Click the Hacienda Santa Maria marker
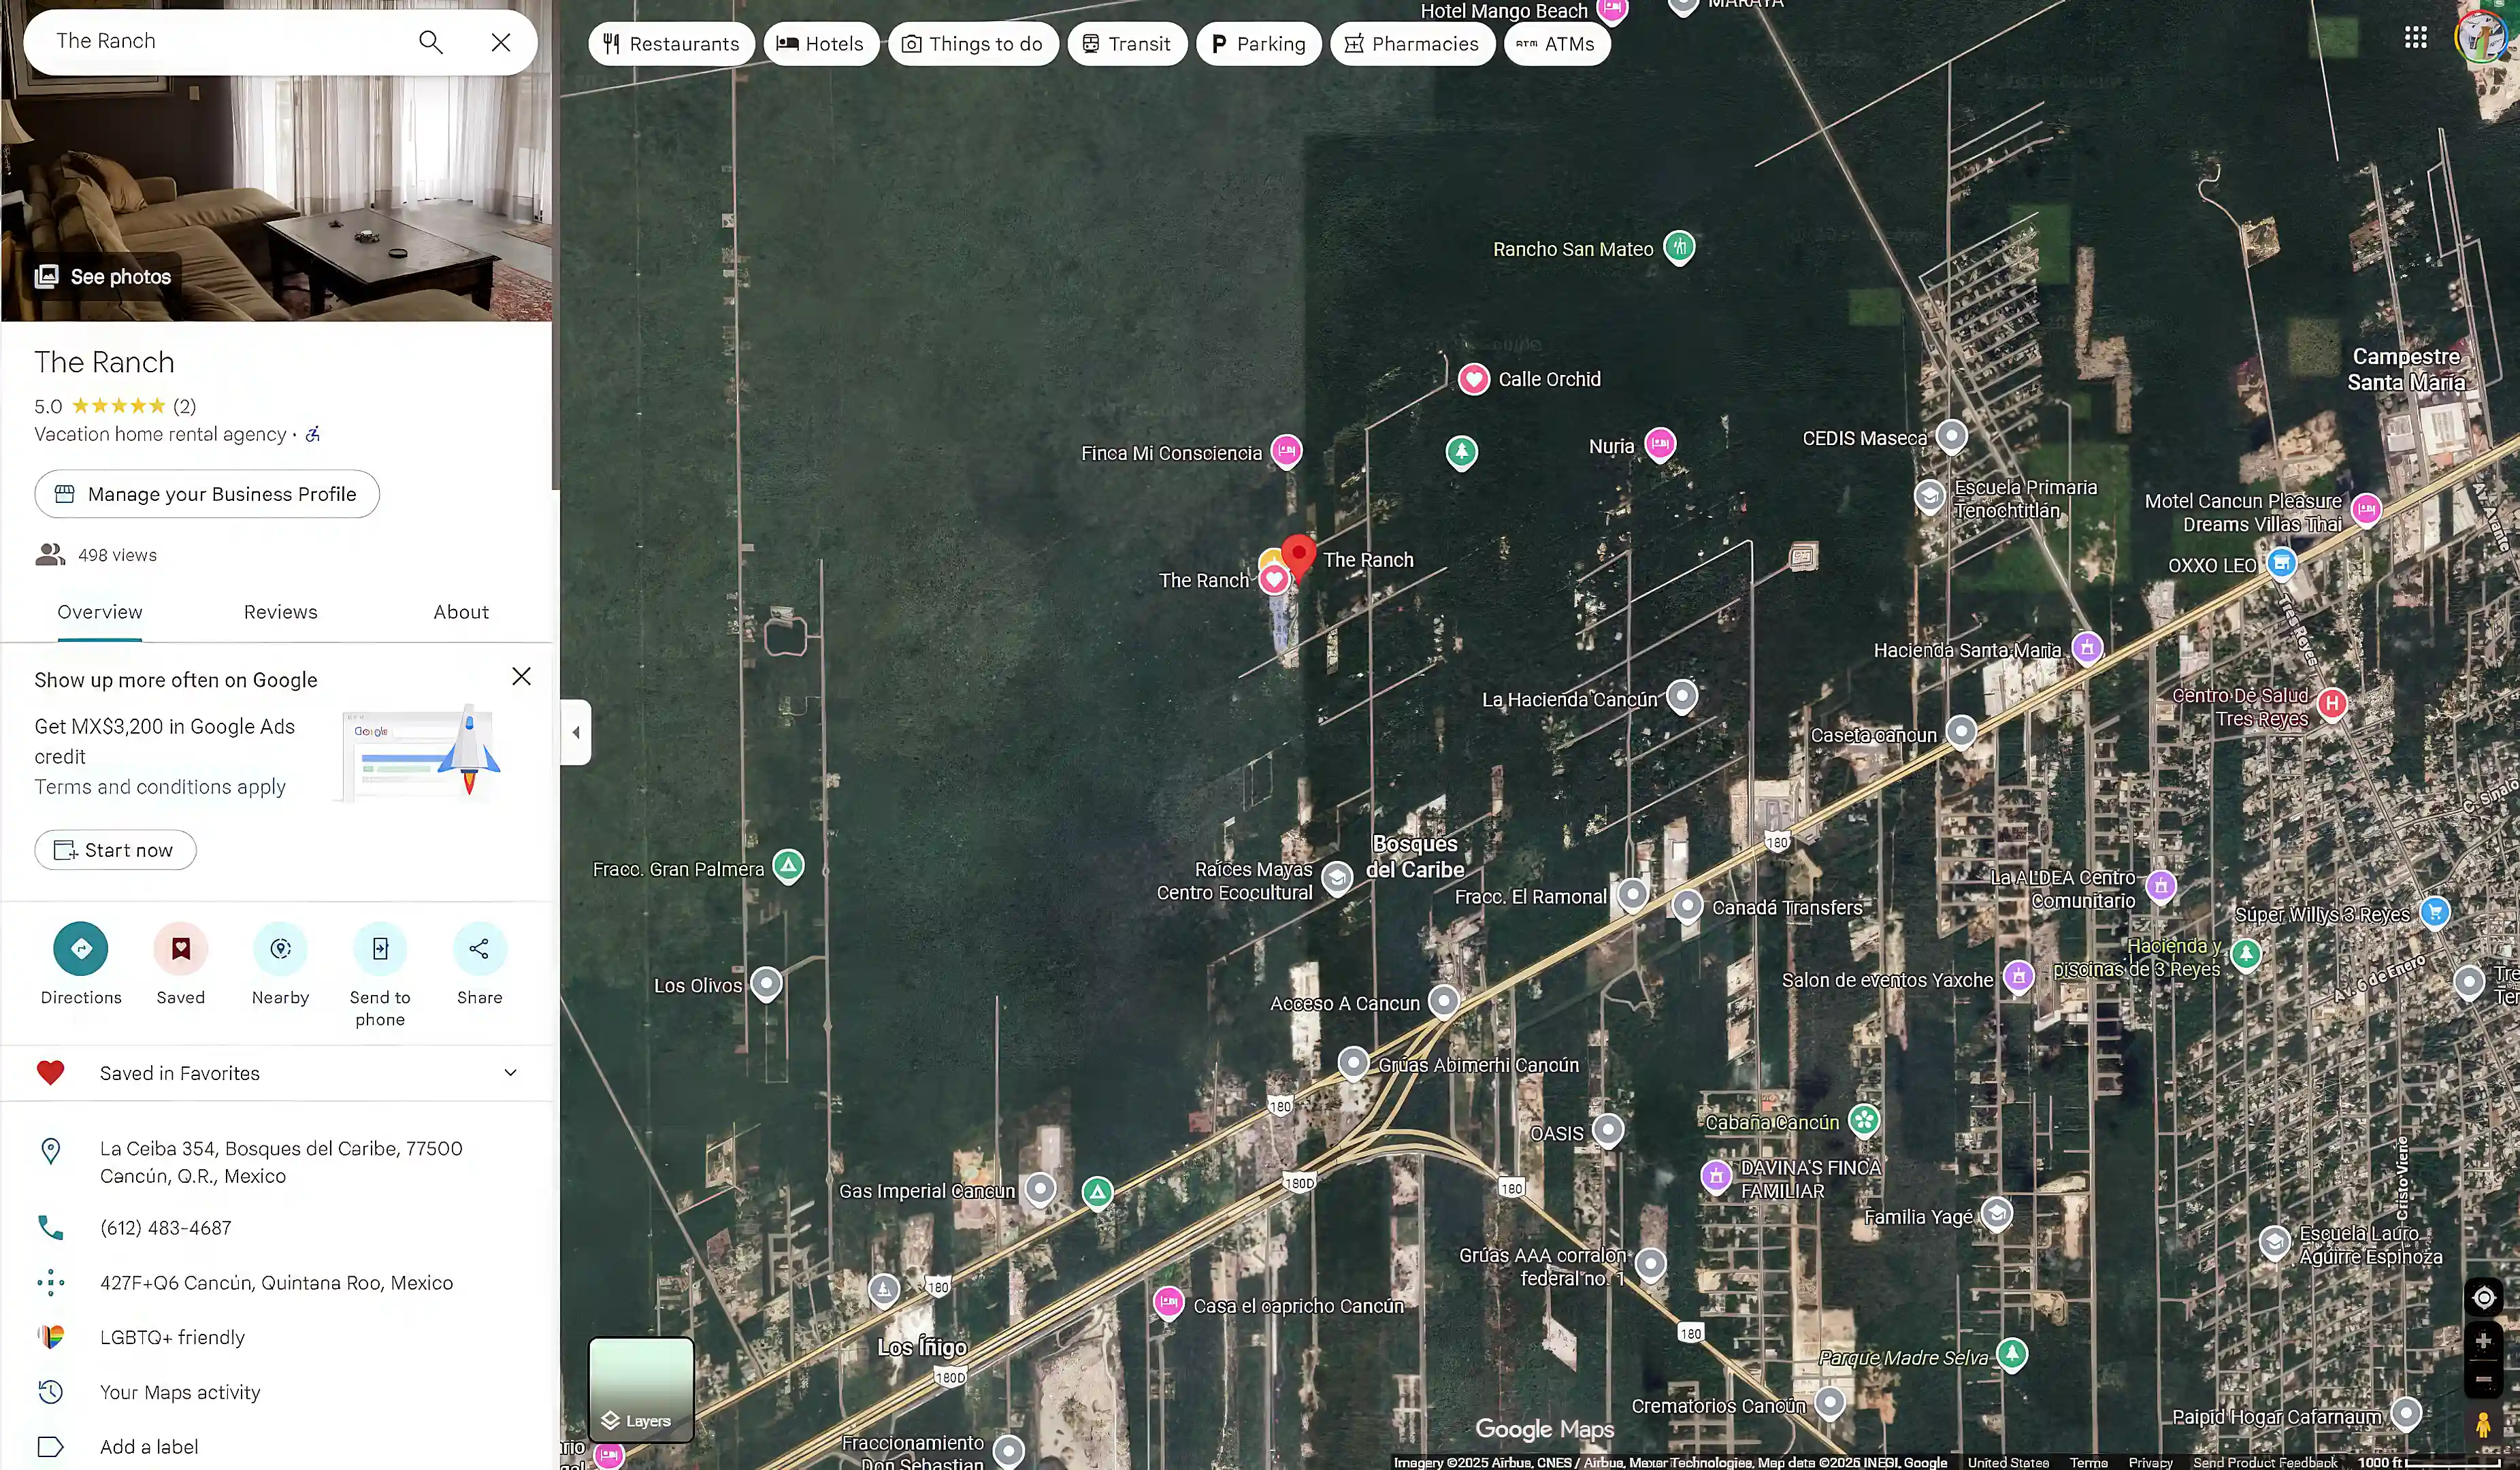Image resolution: width=2520 pixels, height=1470 pixels. [2087, 649]
